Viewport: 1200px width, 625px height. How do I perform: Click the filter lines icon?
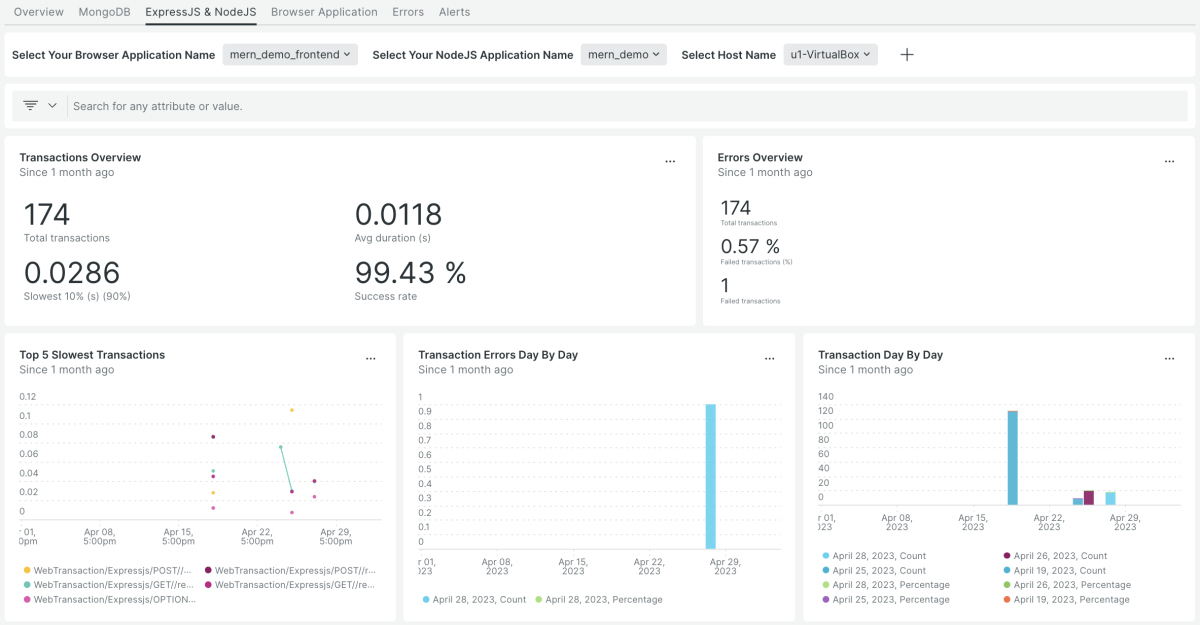coord(31,105)
